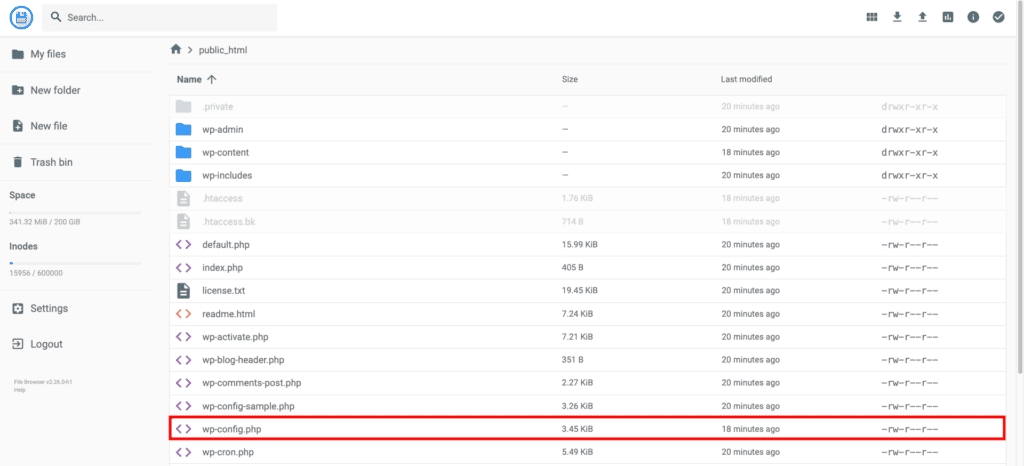Click the wp-comments-post.php code icon
This screenshot has height=466, width=1024.
pos(184,383)
